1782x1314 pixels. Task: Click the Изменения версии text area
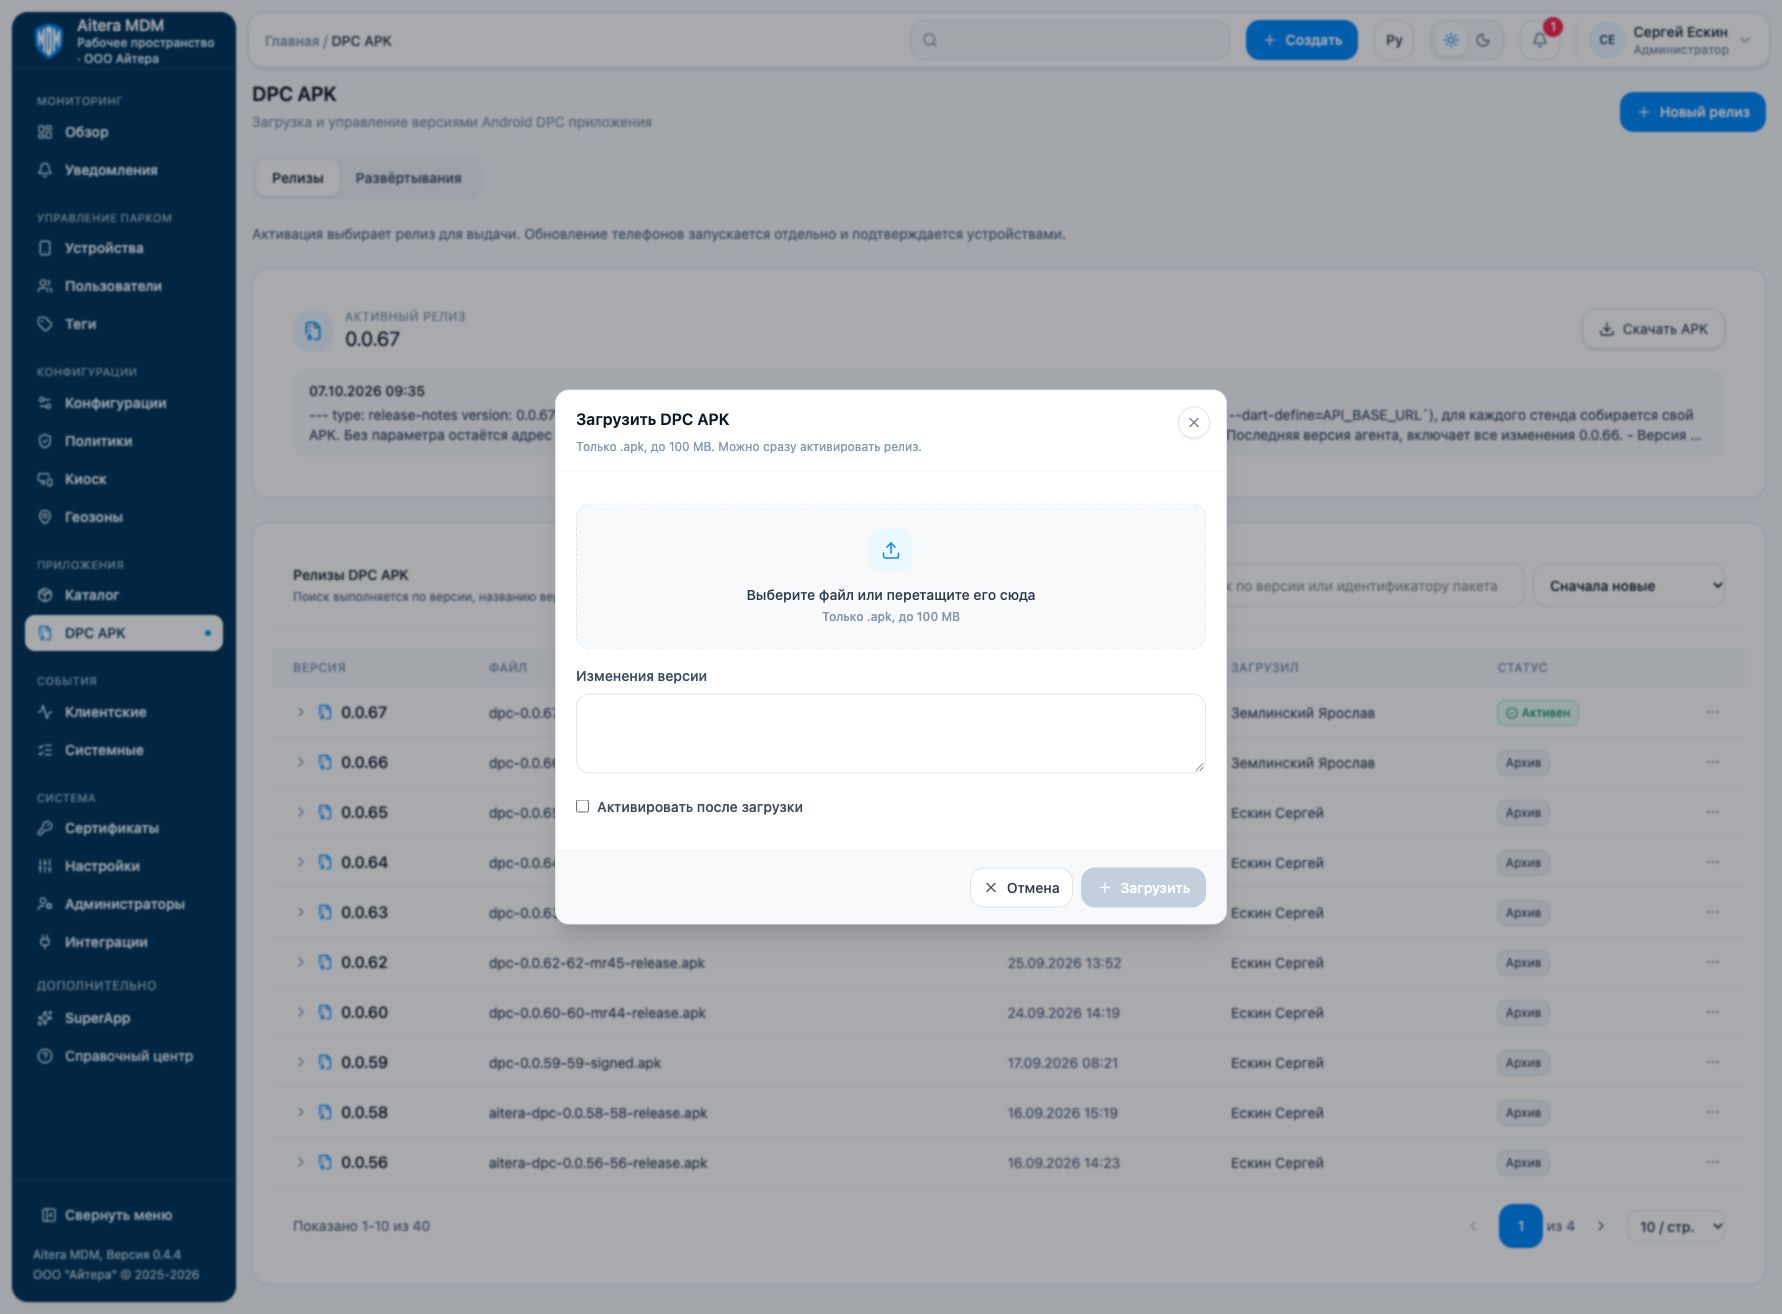point(890,733)
